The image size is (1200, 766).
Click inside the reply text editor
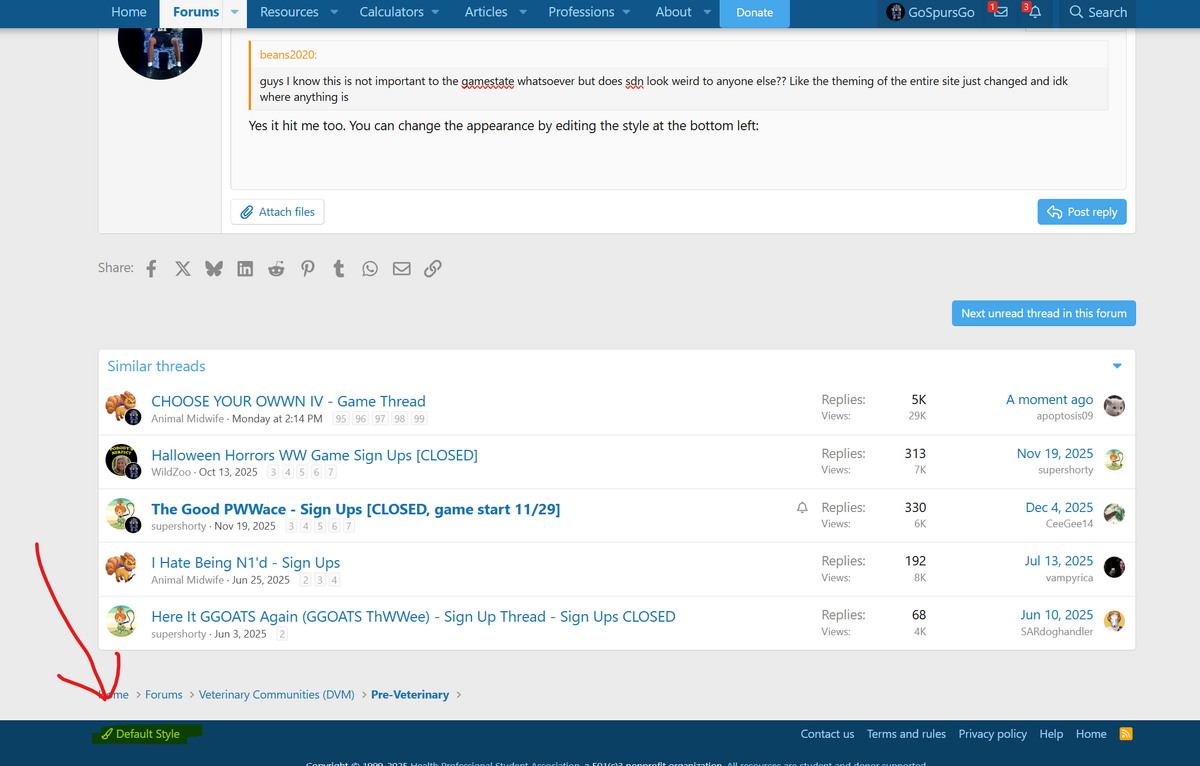point(678,155)
